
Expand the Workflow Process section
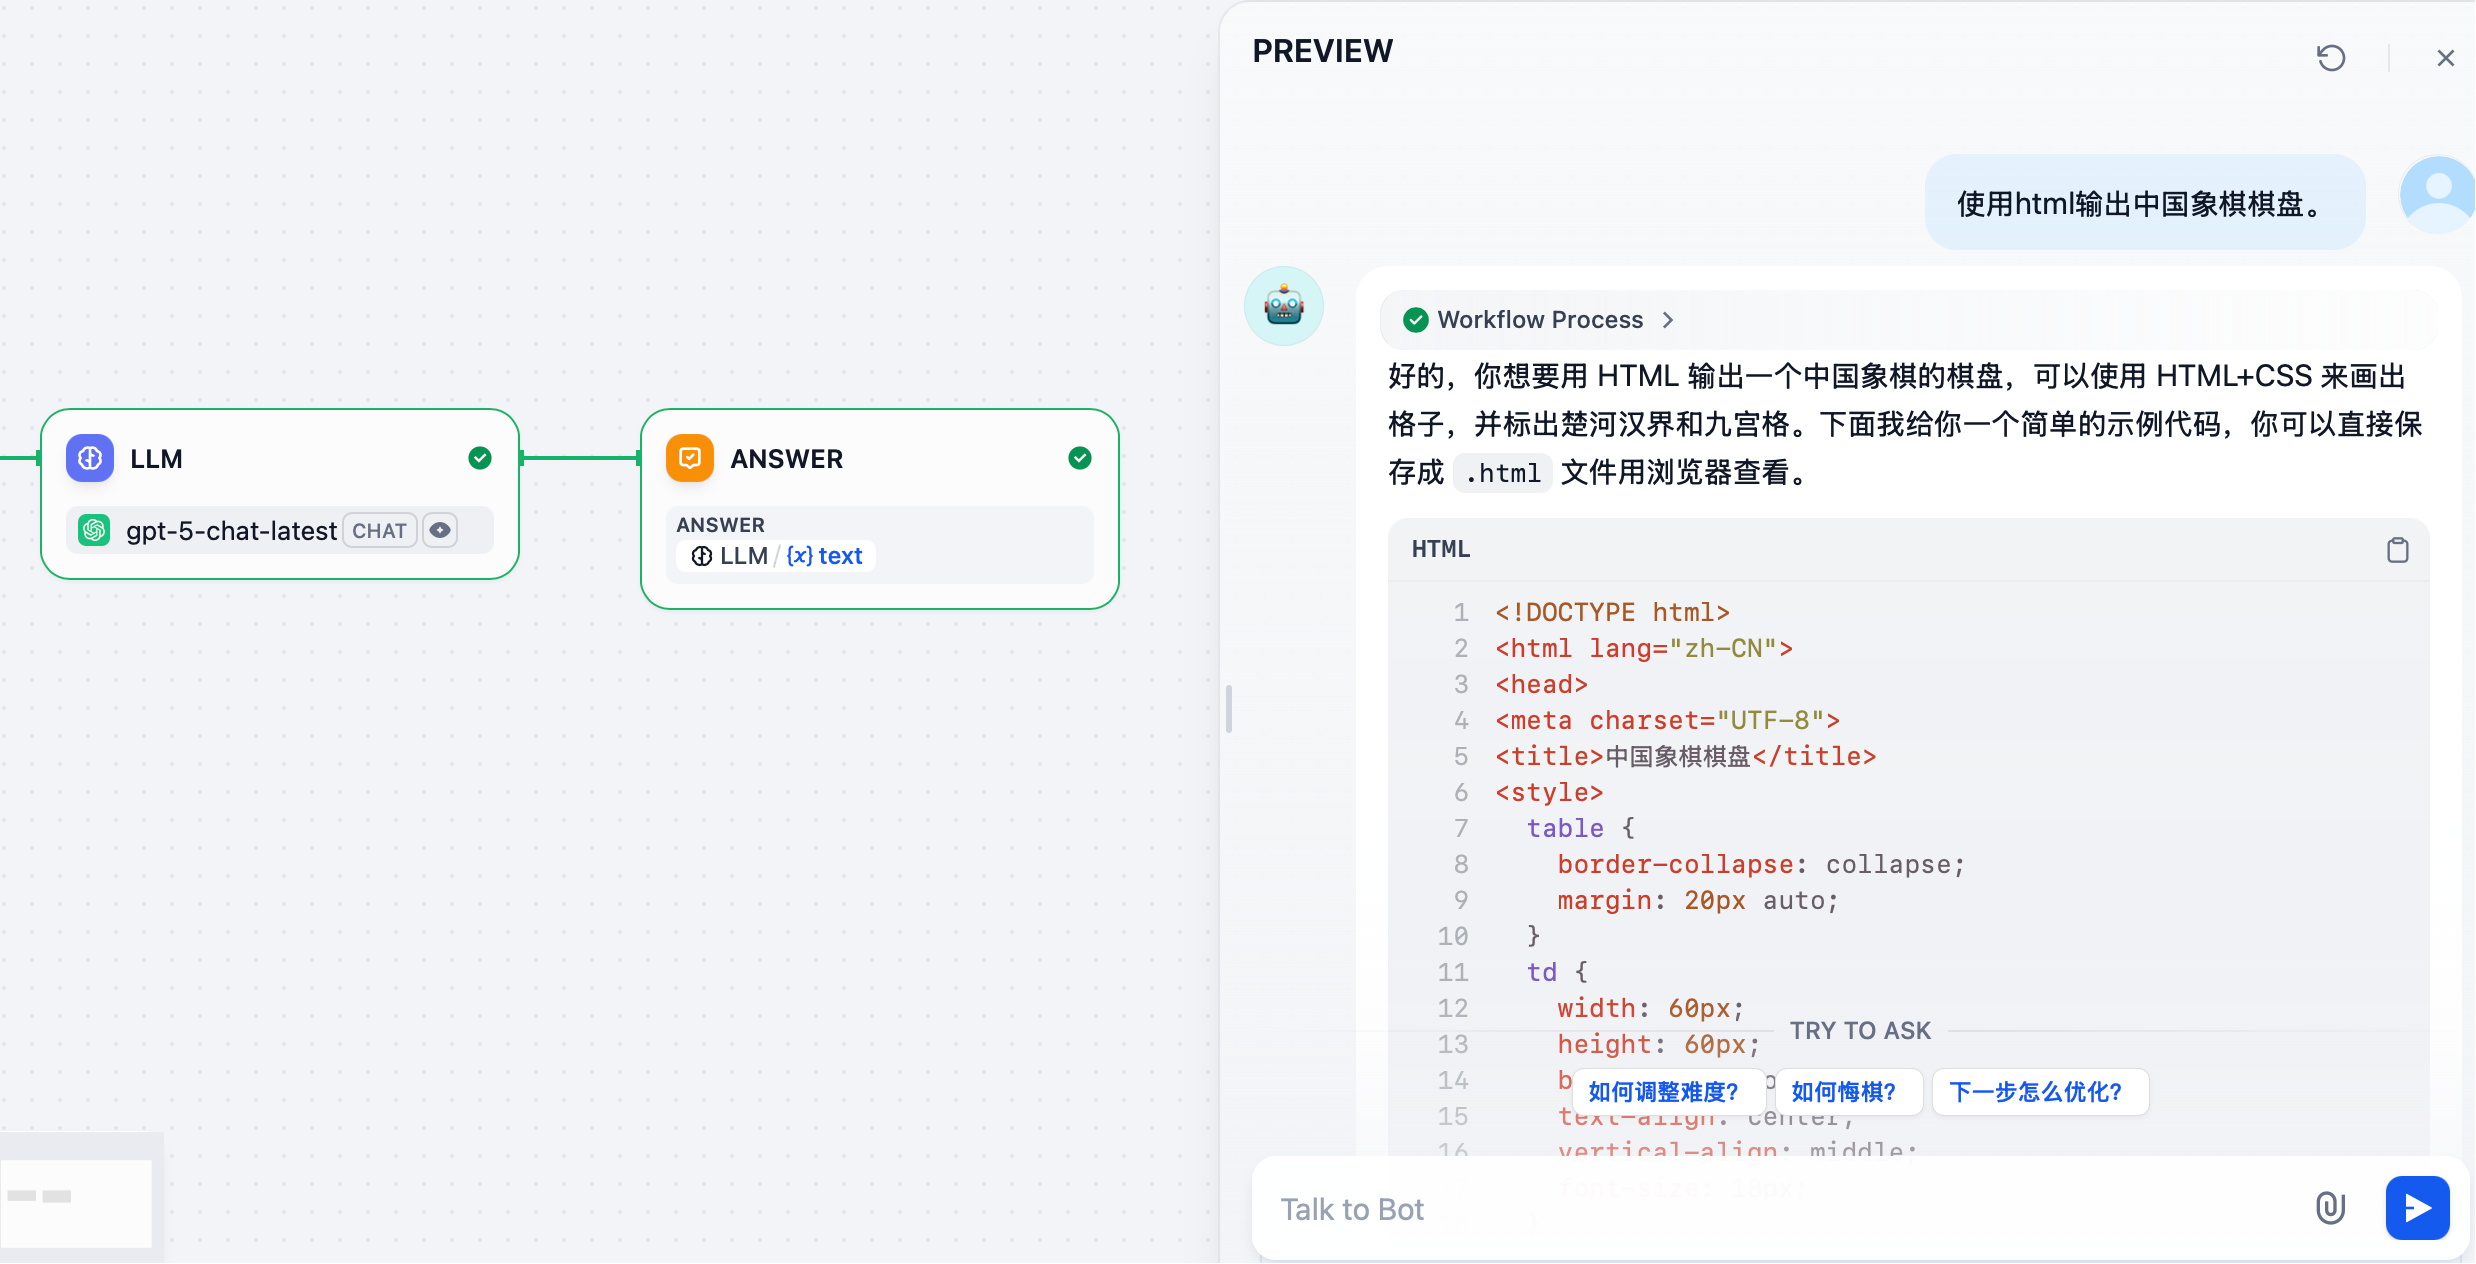(x=1539, y=320)
